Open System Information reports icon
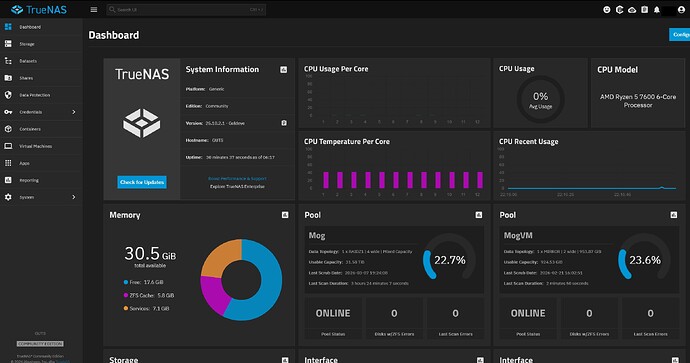The height and width of the screenshot is (363, 690). click(284, 70)
